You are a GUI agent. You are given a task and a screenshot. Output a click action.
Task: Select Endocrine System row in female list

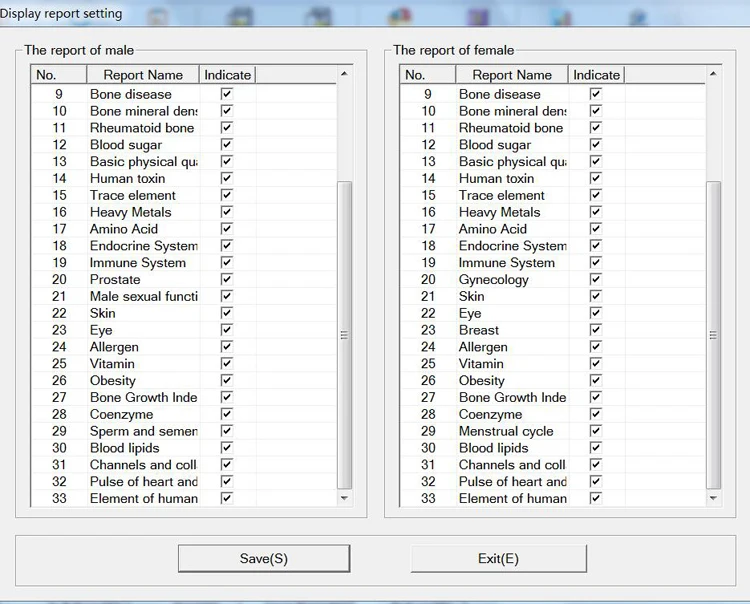512,246
